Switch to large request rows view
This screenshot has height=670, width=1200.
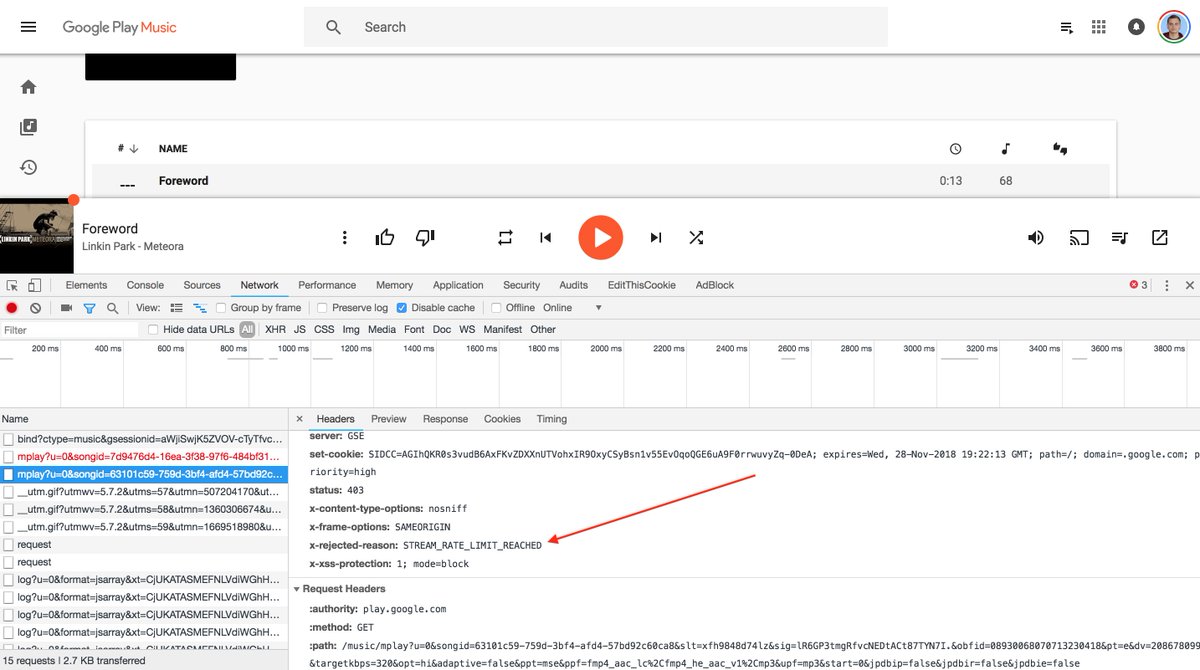[x=177, y=308]
